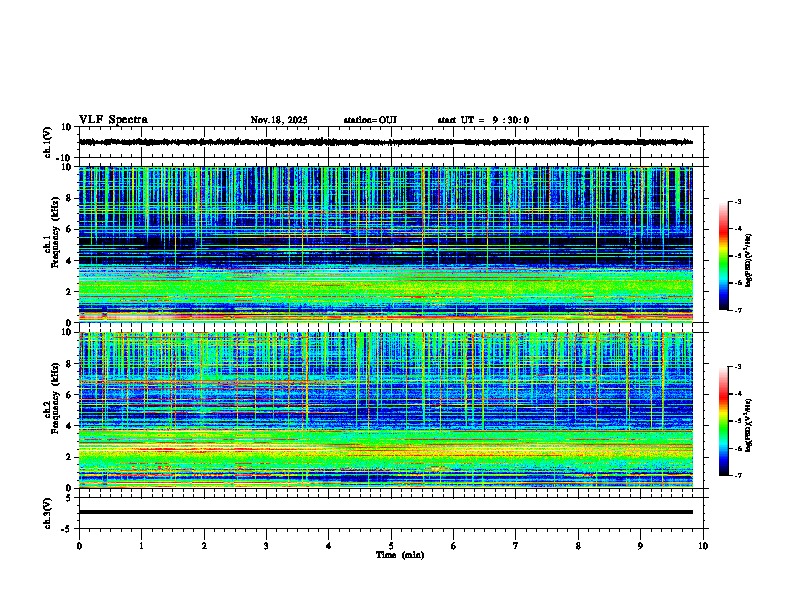Click the "VLF Spectra" plot title

click(113, 120)
